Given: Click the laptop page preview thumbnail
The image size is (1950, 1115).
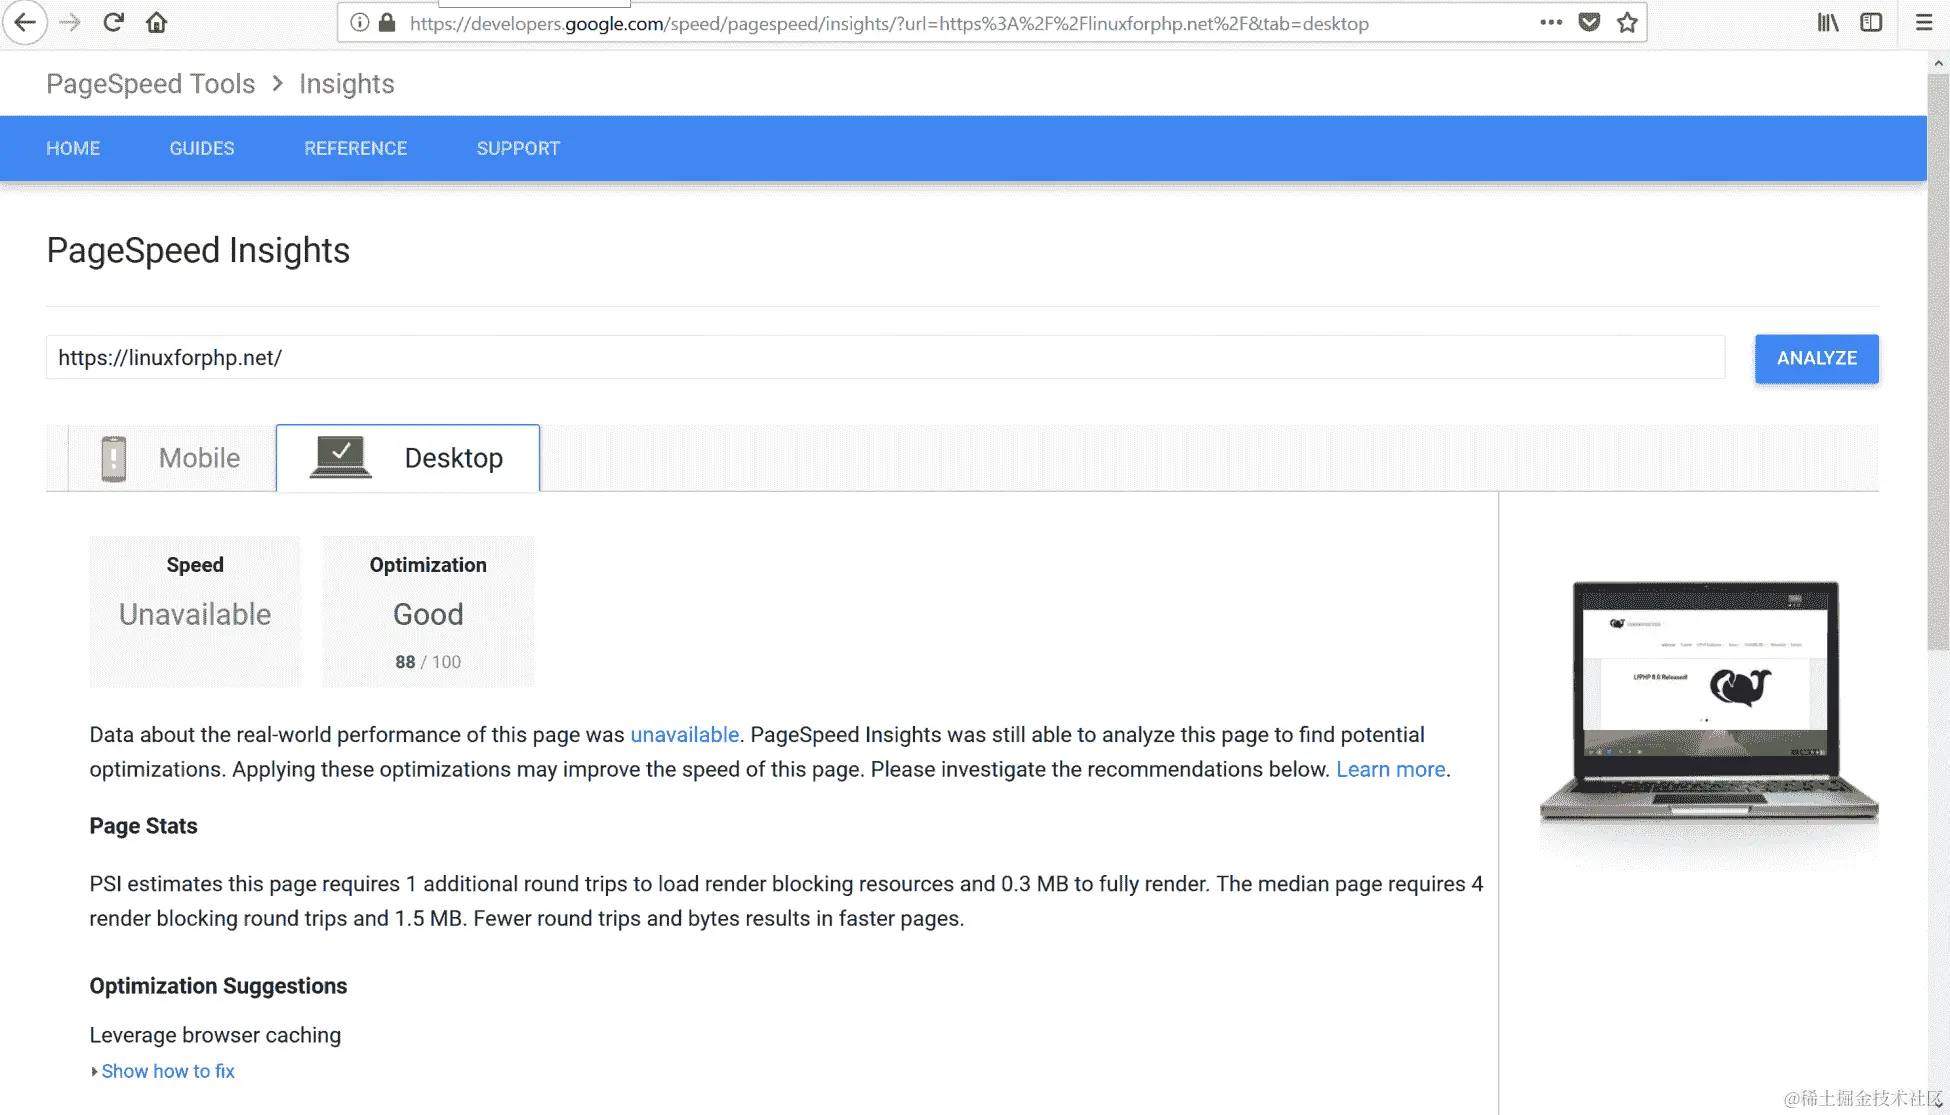Looking at the screenshot, I should click(1707, 700).
